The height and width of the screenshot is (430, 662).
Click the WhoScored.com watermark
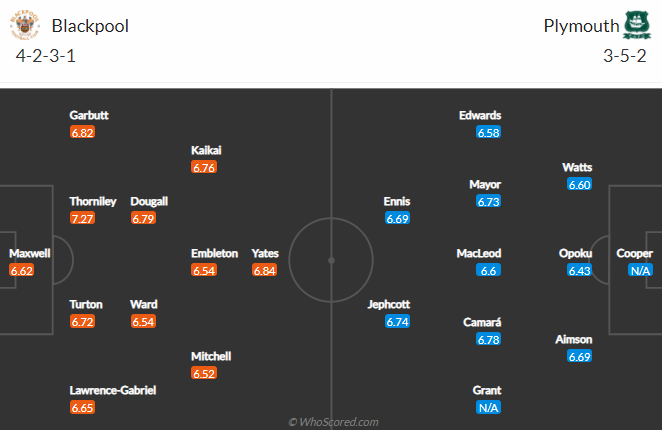(333, 422)
